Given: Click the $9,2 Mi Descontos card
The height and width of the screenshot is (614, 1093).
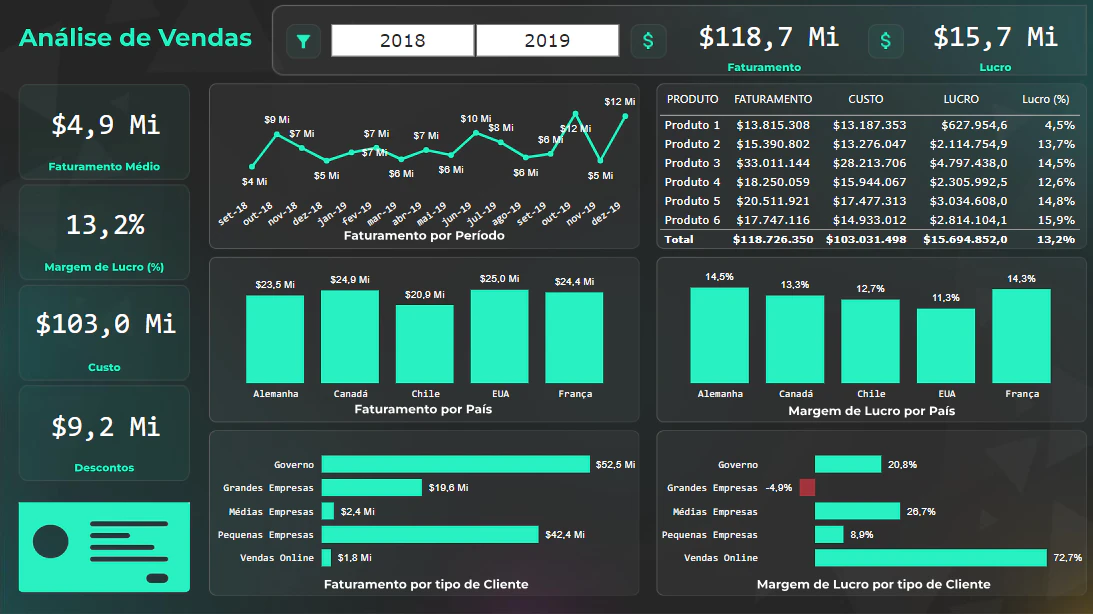Looking at the screenshot, I should [x=105, y=433].
